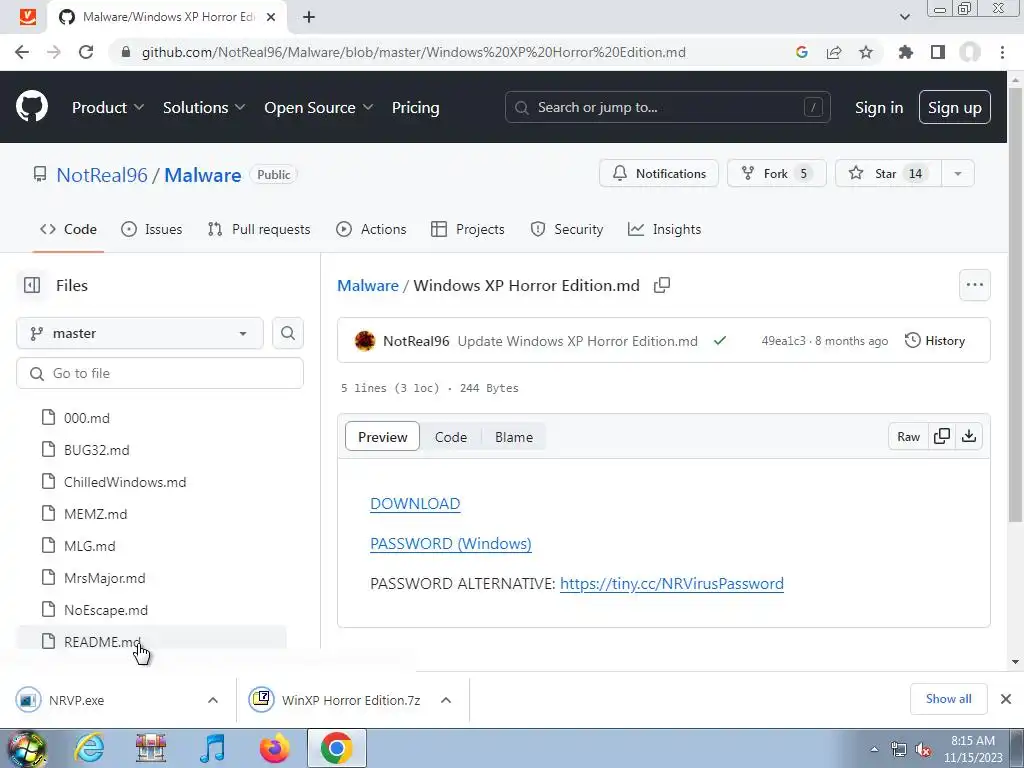Fork the repository button
The width and height of the screenshot is (1024, 768).
click(x=776, y=174)
